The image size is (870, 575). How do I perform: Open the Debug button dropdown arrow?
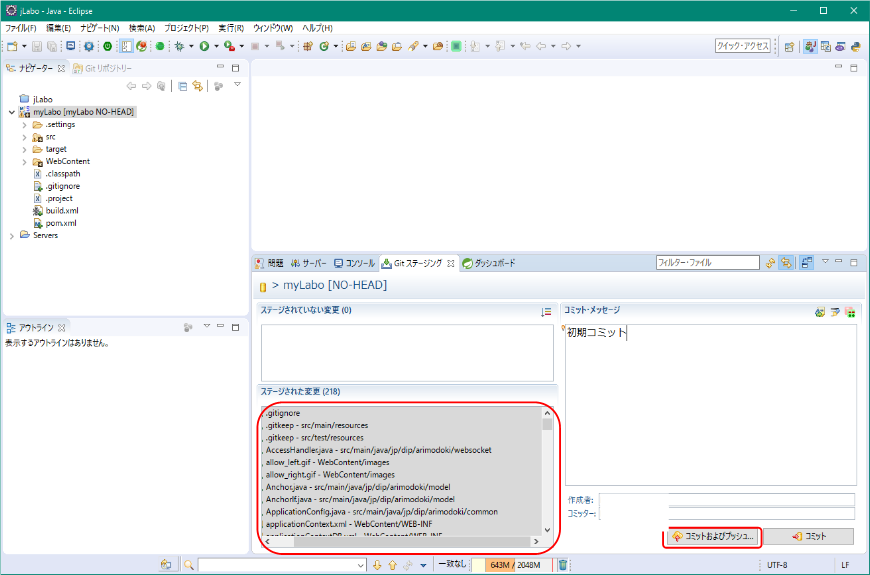191,47
